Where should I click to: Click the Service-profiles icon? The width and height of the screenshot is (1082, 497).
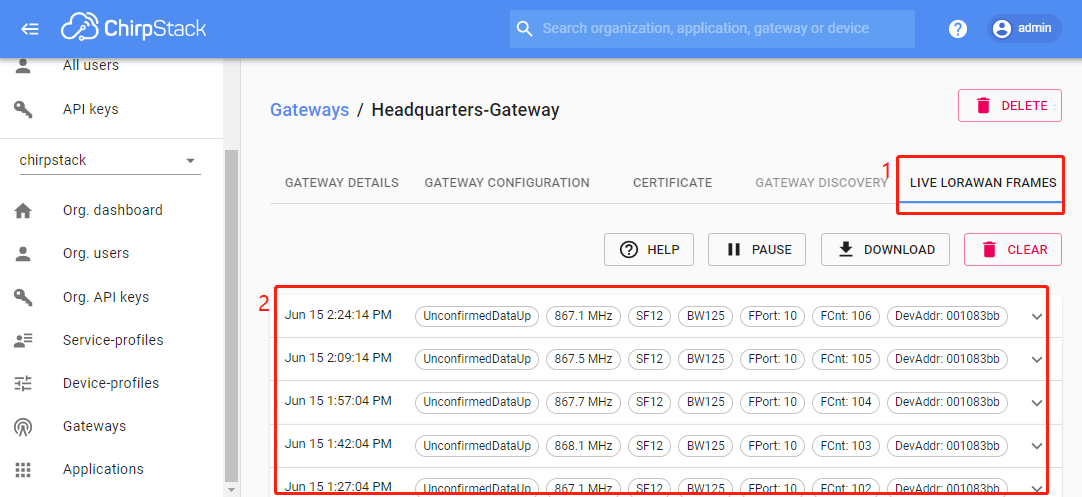(23, 340)
